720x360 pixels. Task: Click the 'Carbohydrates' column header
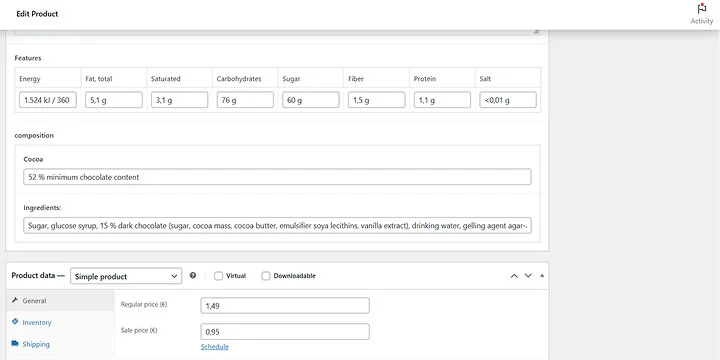(239, 79)
